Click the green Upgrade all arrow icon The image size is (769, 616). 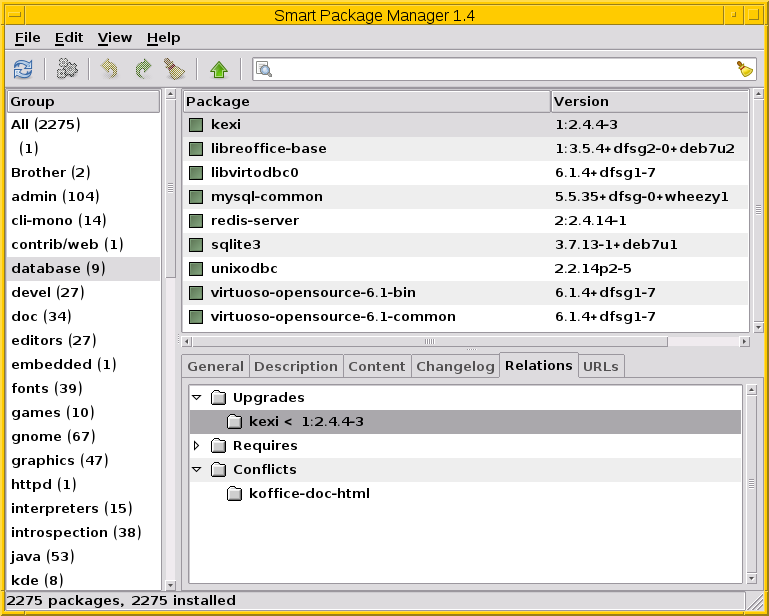219,69
